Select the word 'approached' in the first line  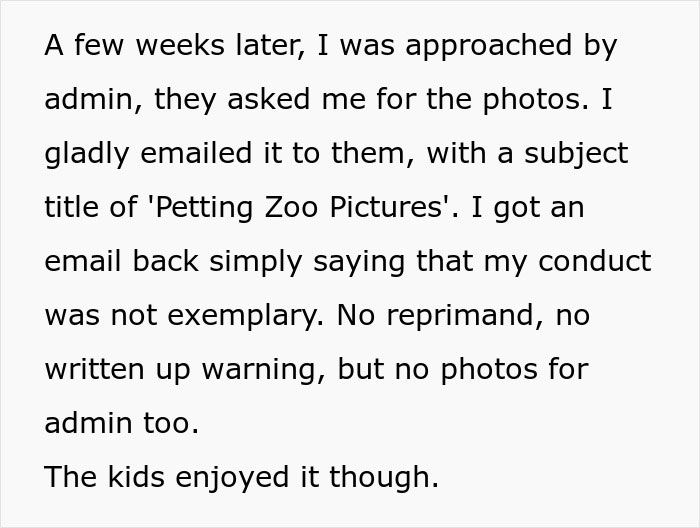(488, 46)
